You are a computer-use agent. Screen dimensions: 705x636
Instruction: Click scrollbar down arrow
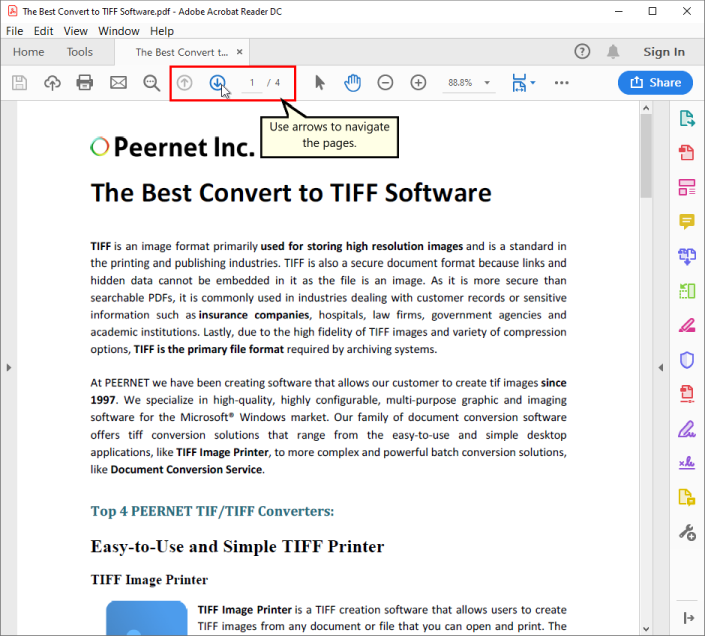[646, 629]
